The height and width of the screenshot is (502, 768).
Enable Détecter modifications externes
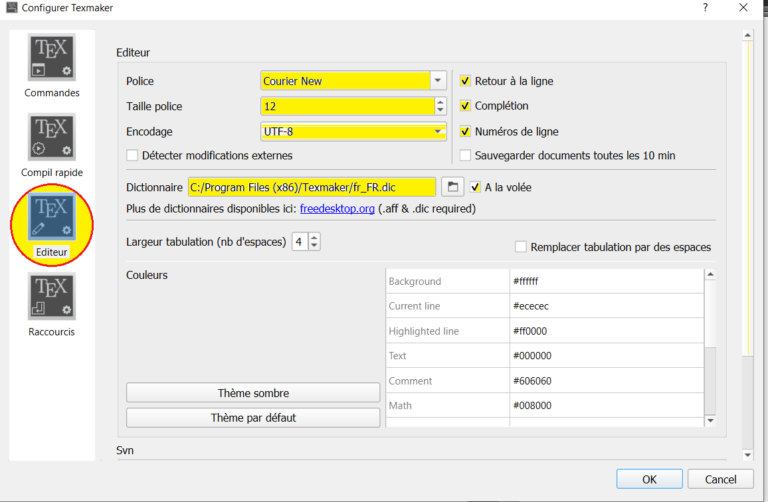(x=132, y=155)
